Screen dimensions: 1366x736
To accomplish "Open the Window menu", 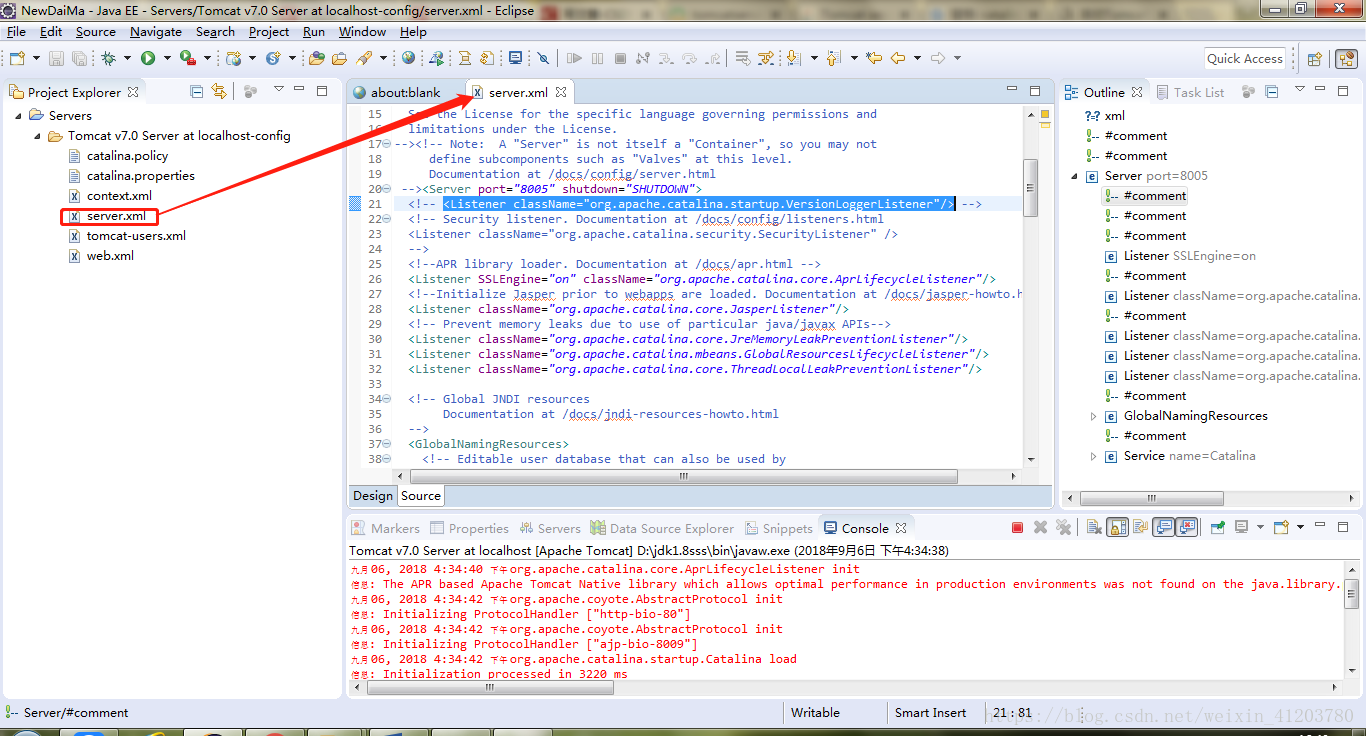I will 362,31.
